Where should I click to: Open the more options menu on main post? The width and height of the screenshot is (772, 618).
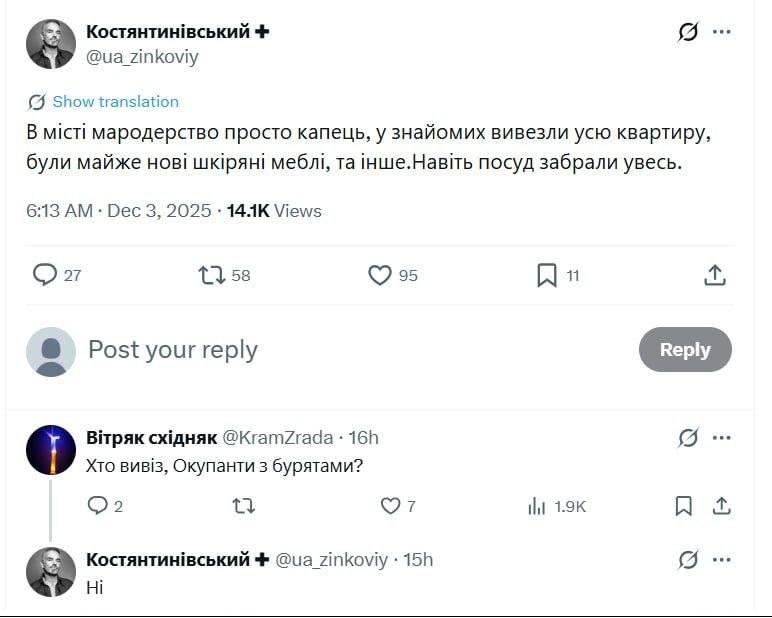[x=722, y=32]
